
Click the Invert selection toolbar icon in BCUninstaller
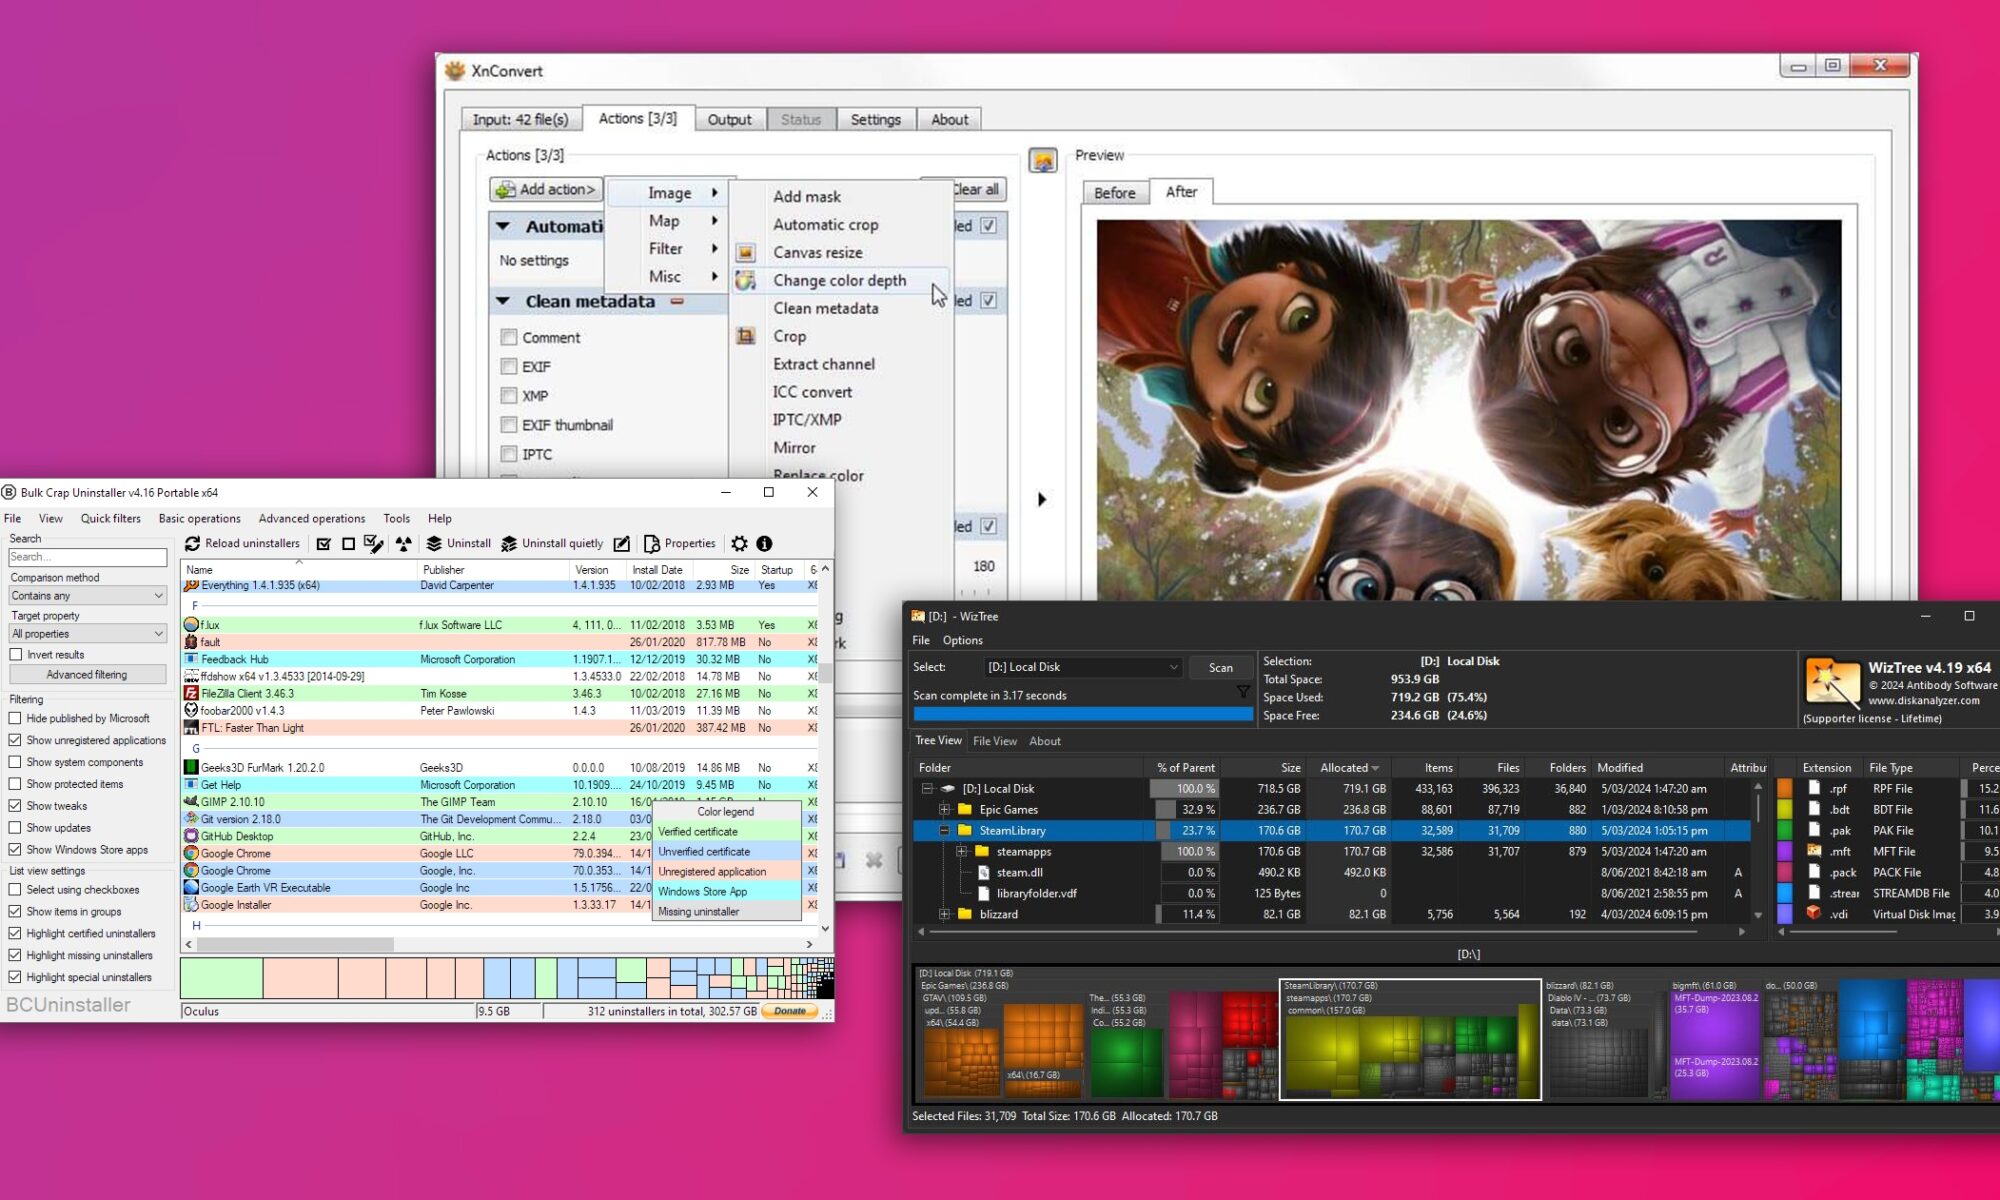coord(374,544)
